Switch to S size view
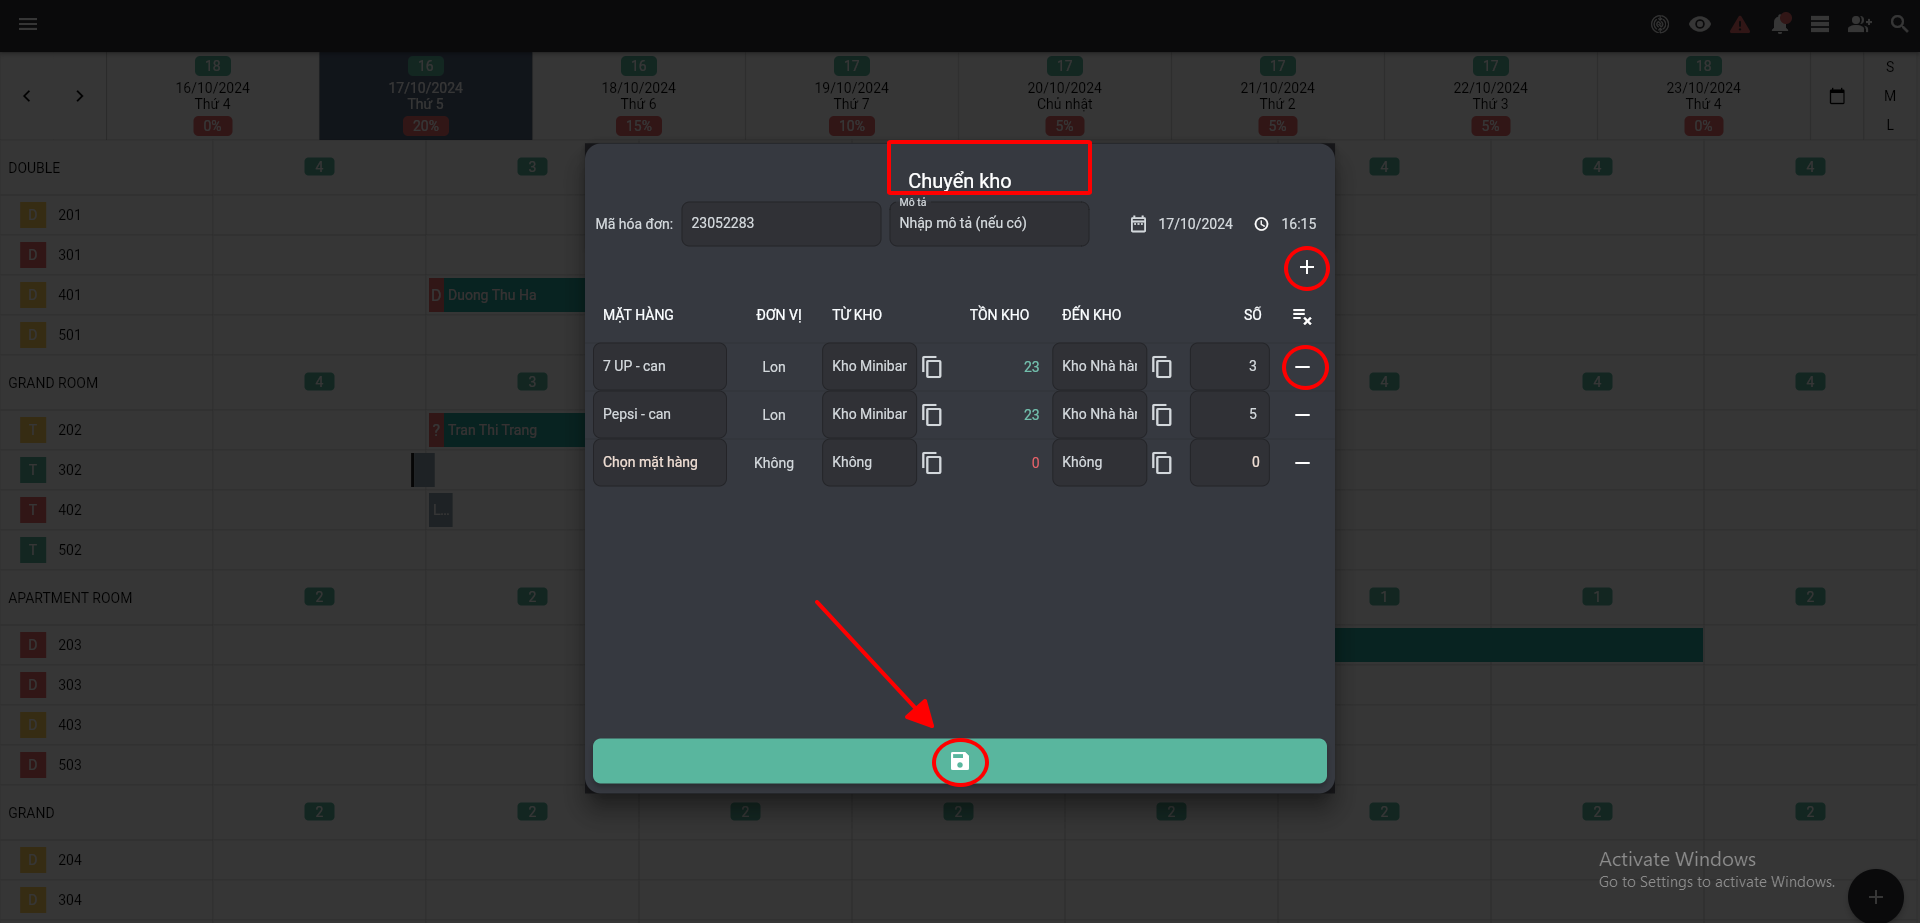The image size is (1920, 923). (1890, 67)
